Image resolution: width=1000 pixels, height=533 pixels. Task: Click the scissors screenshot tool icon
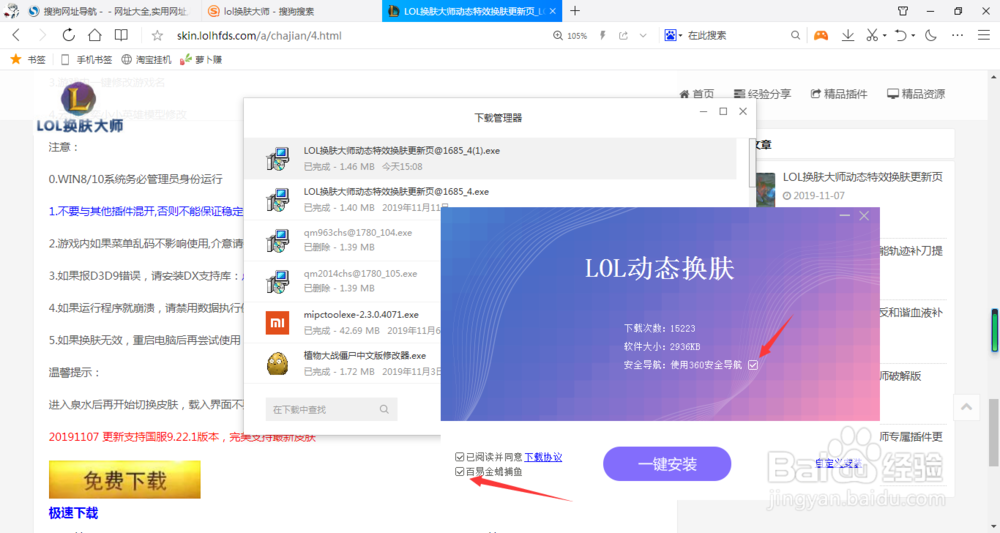pyautogui.click(x=872, y=36)
